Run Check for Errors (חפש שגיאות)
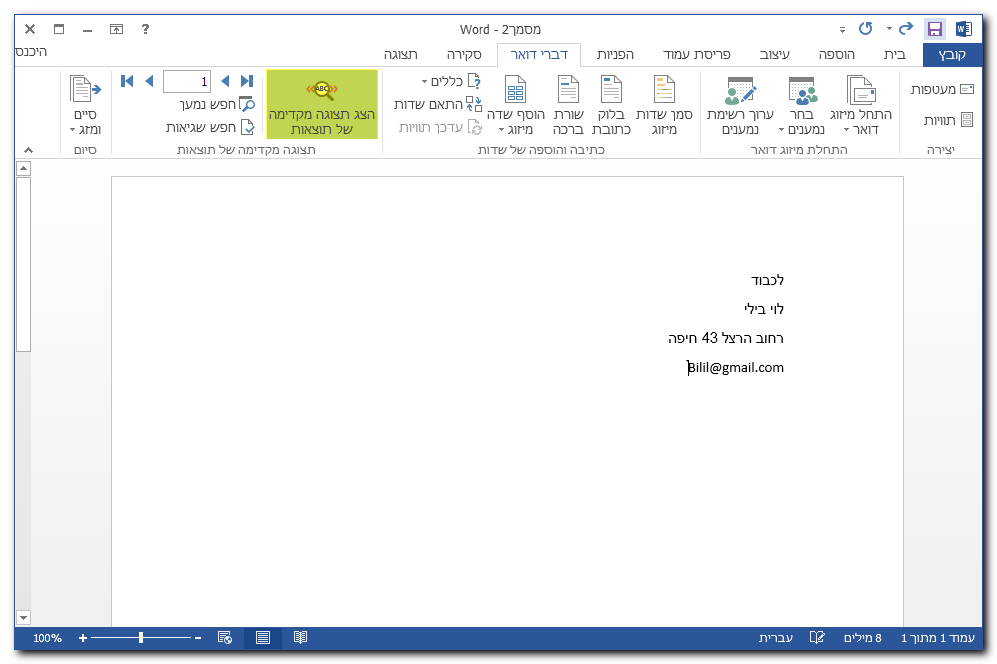Viewport: 997px width, 664px height. click(210, 127)
